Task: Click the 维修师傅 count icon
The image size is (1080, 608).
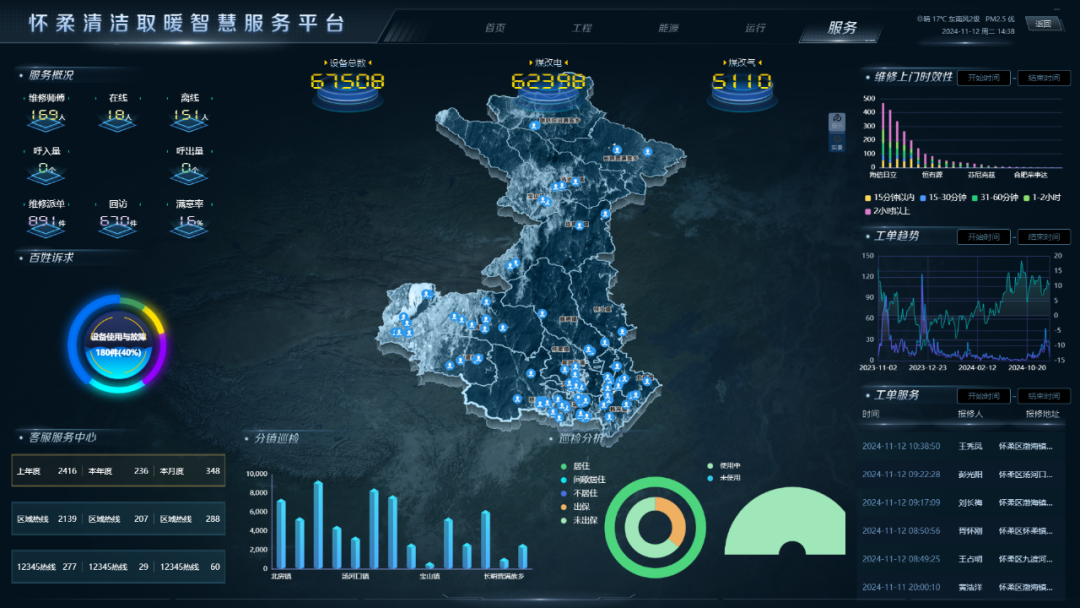Action: pos(47,118)
